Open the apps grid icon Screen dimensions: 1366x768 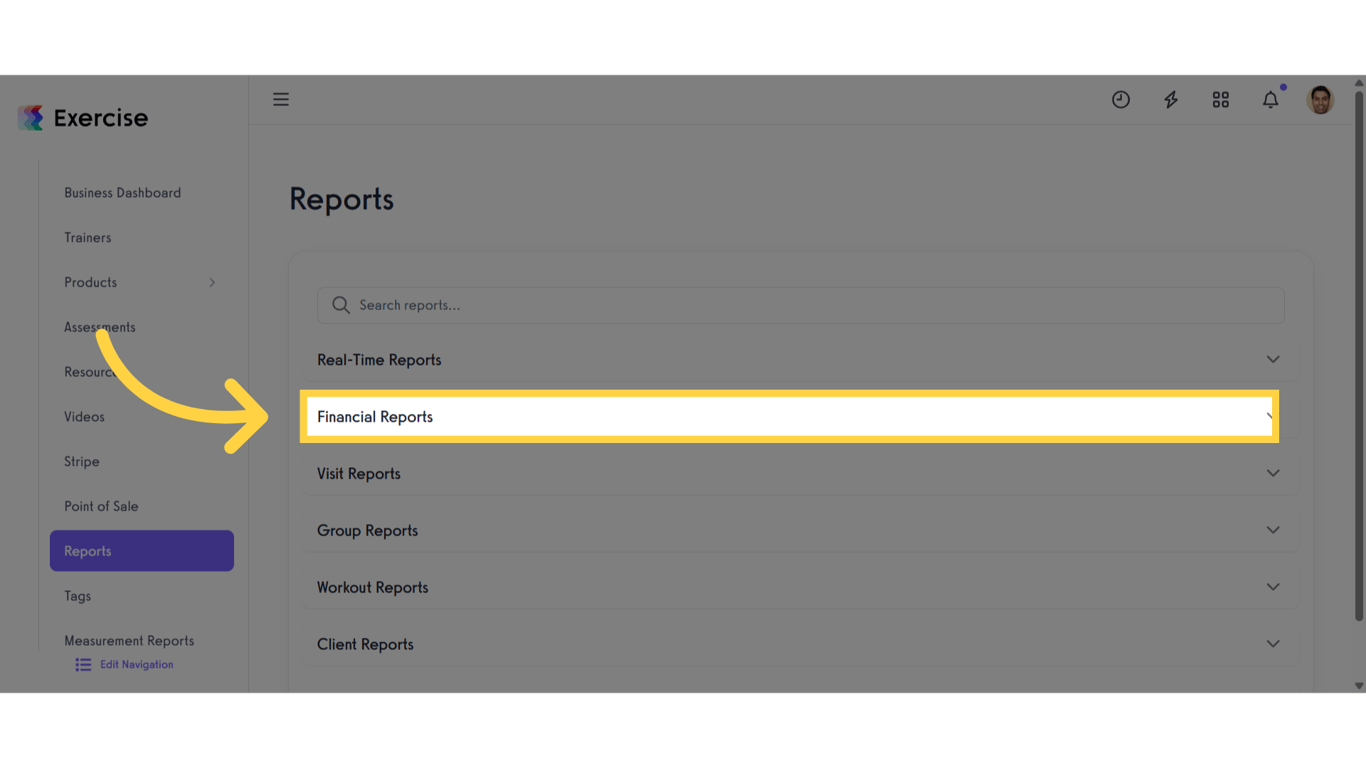coord(1220,99)
